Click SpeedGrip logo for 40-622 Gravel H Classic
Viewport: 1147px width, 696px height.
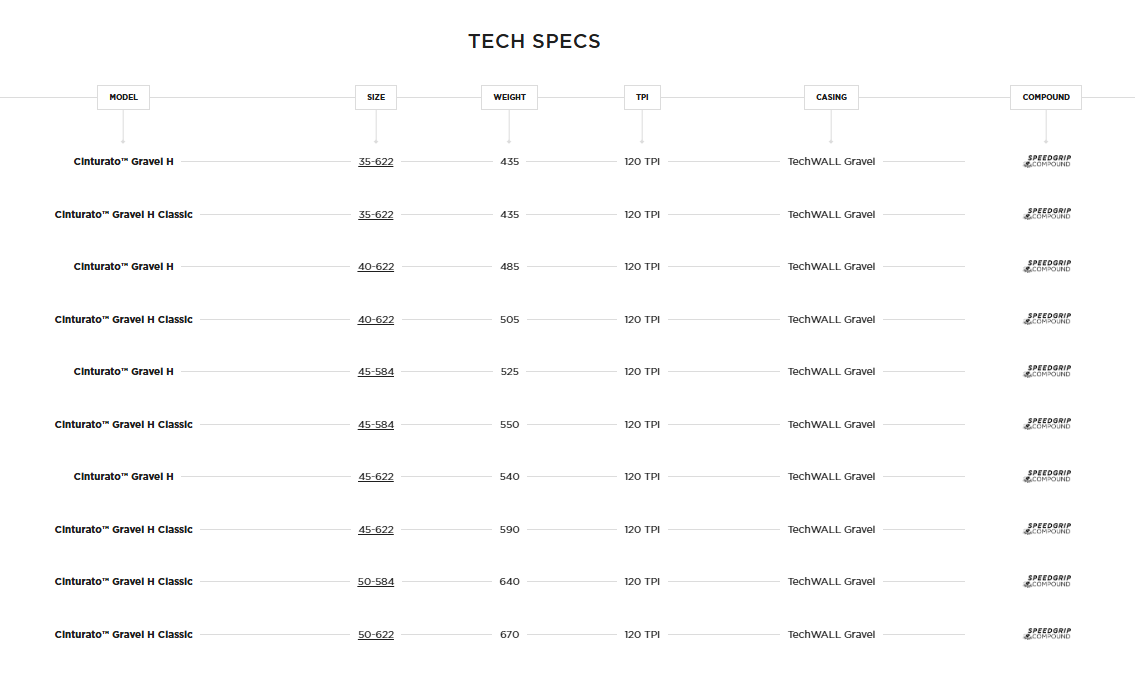pos(1047,319)
